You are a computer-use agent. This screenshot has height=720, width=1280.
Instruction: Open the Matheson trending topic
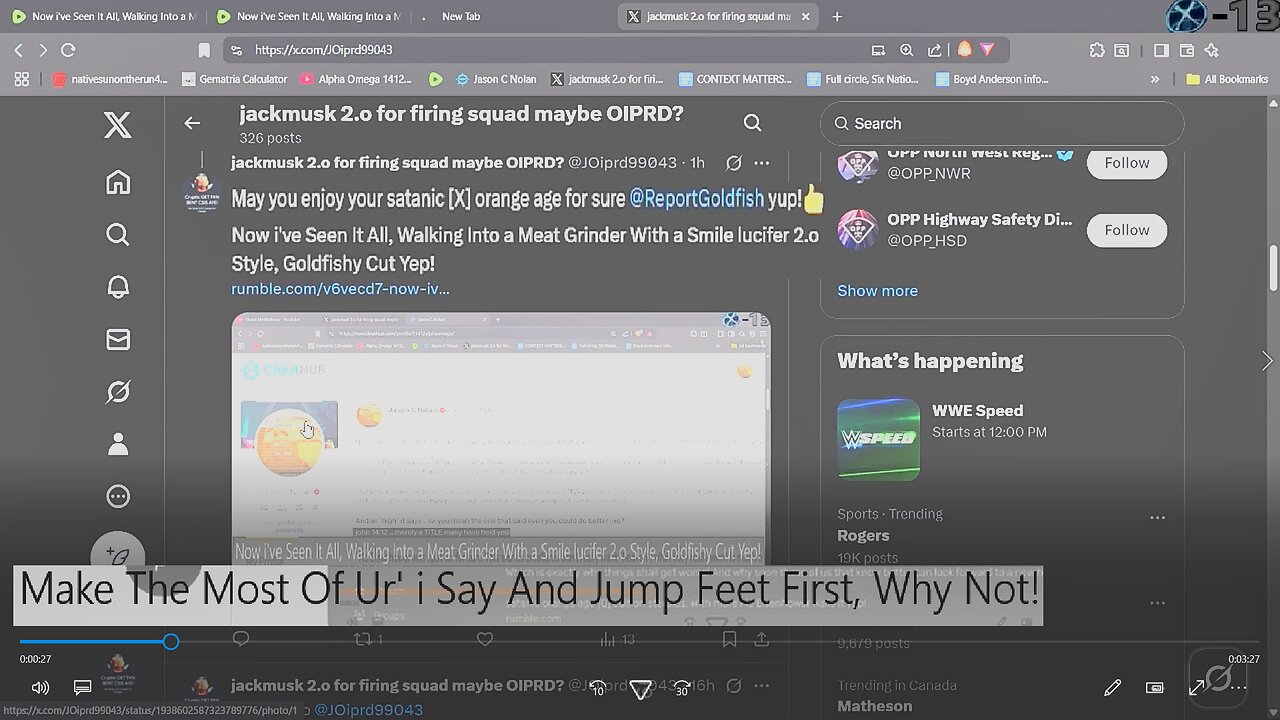(x=874, y=706)
